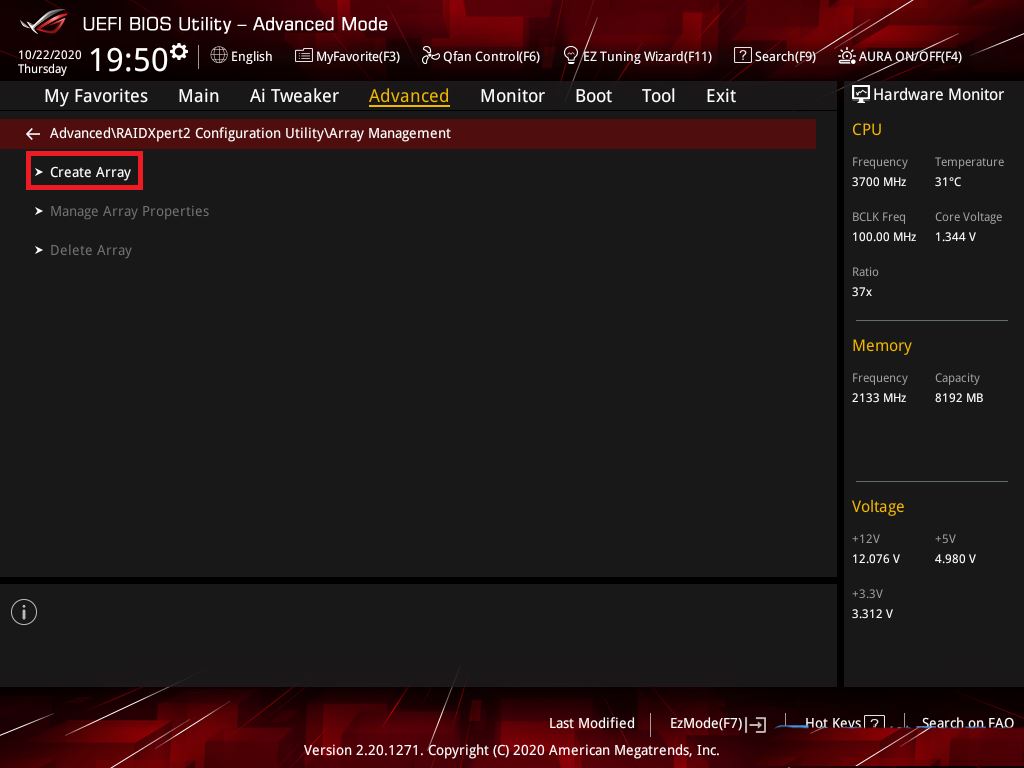This screenshot has height=768, width=1024.
Task: Click BCLK Freq value 100.00 MHz
Action: point(884,236)
